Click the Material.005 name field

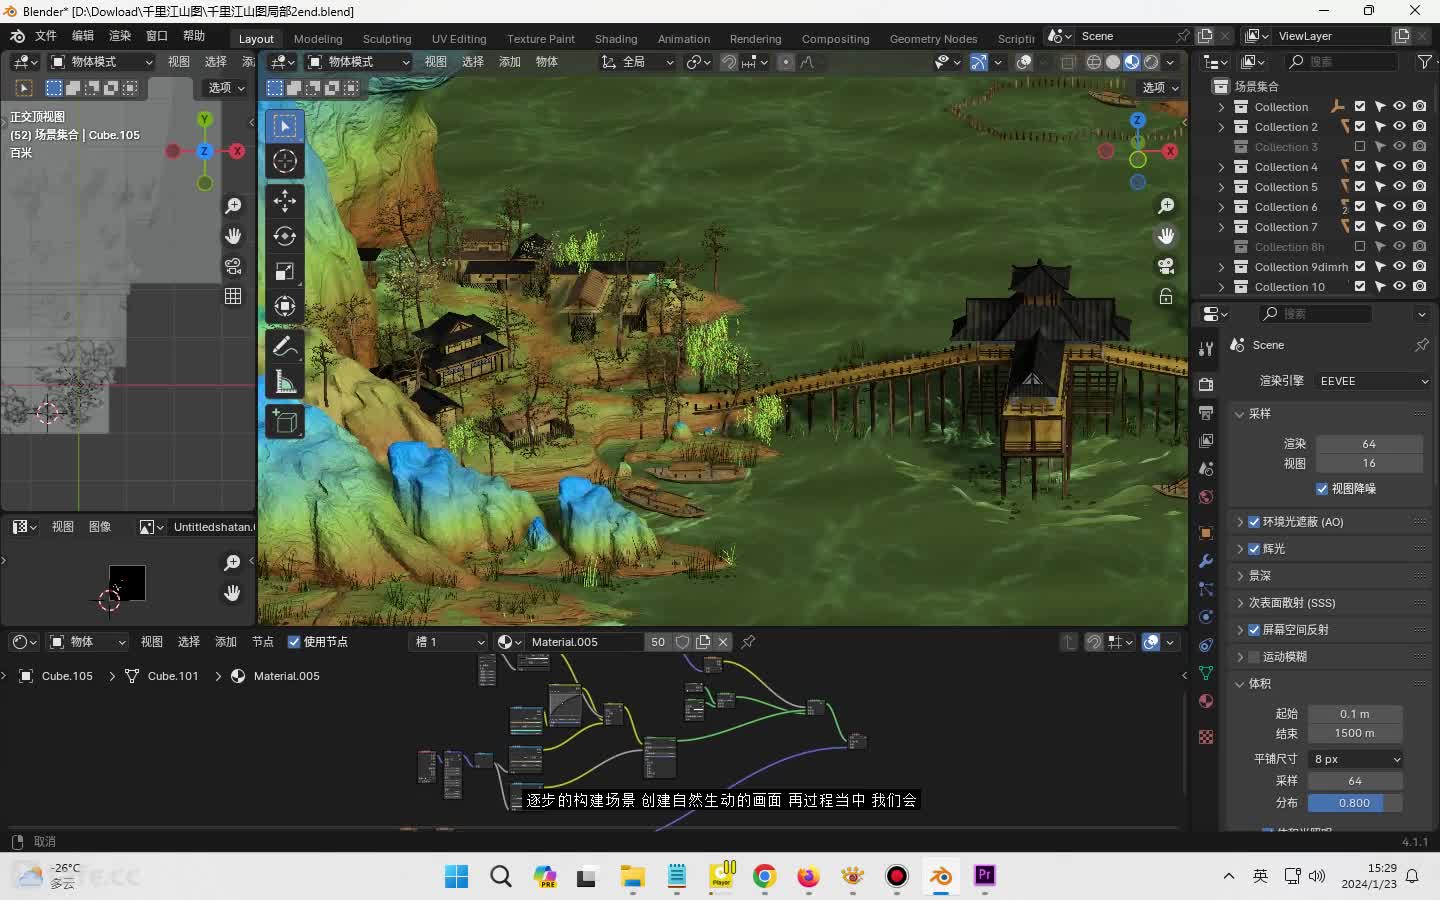[x=584, y=642]
